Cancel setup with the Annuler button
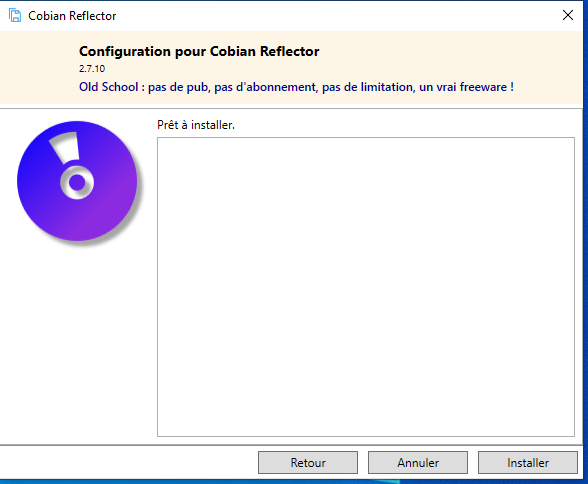Viewport: 588px width, 484px height. (x=418, y=463)
